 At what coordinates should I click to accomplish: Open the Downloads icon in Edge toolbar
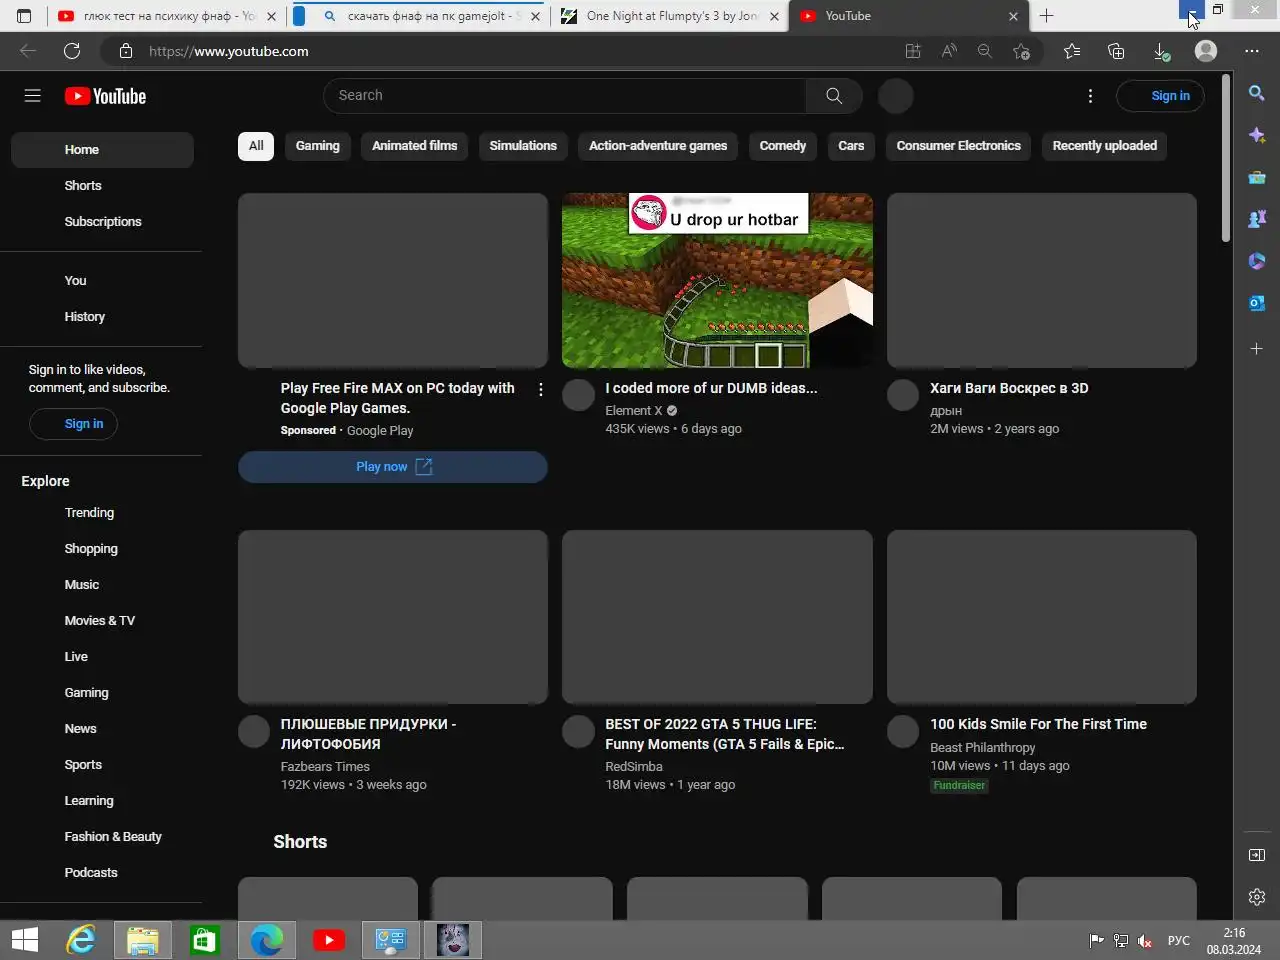tap(1161, 51)
